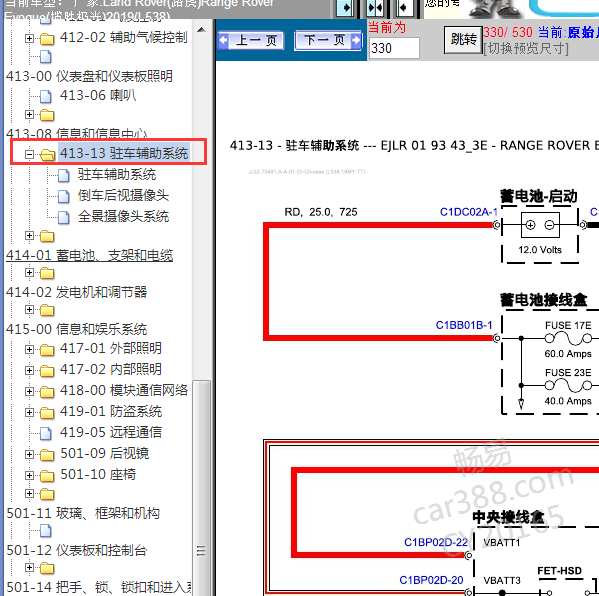Expand the 418-00 模块通信网络 node
Screen dimensions: 599x596
tap(29, 391)
